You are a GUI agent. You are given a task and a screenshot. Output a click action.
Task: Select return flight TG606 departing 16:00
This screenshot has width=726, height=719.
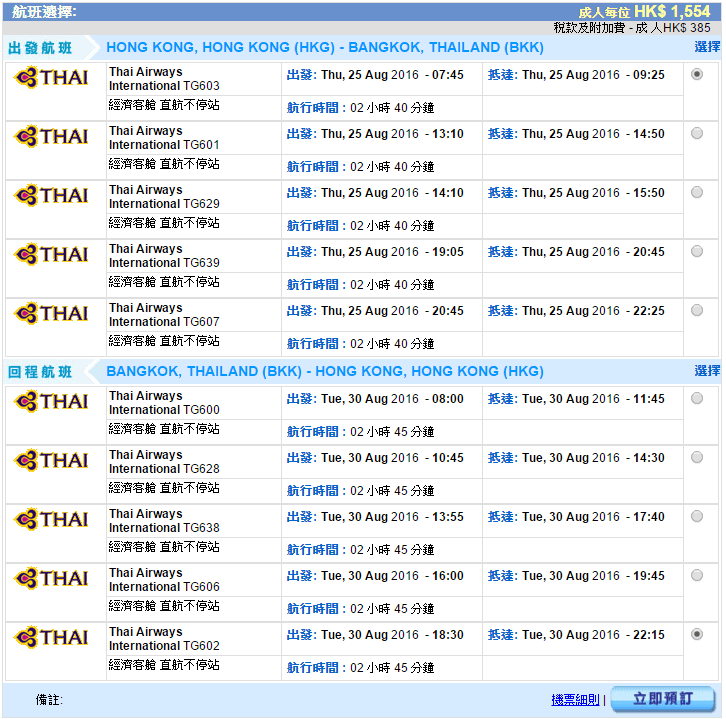(697, 575)
